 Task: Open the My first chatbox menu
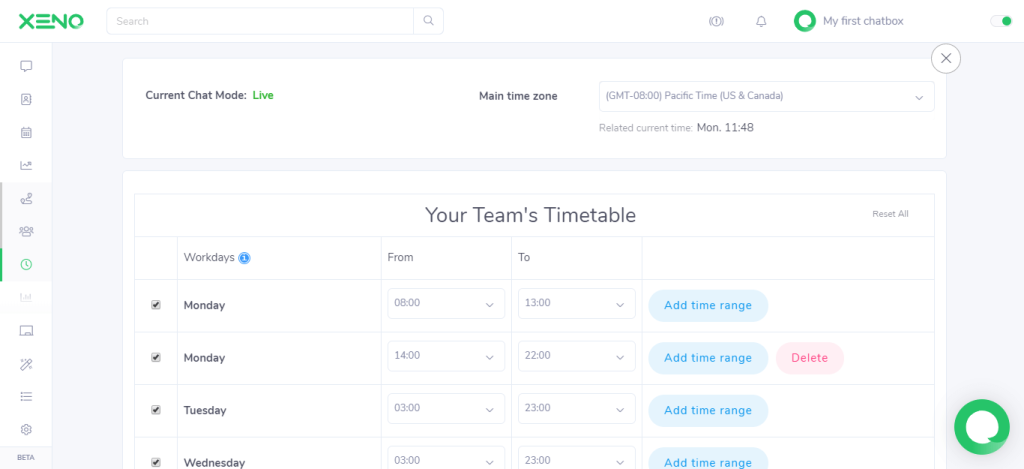point(849,21)
